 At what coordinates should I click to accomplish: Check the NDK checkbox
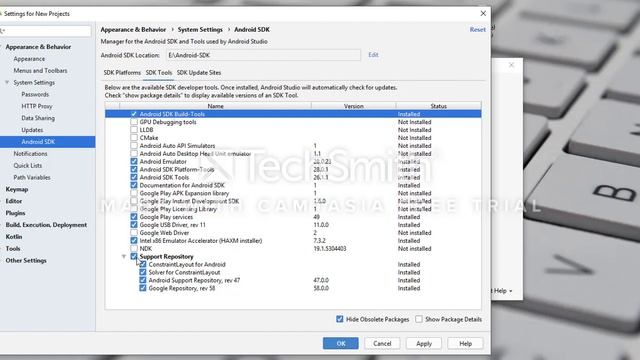tap(134, 249)
